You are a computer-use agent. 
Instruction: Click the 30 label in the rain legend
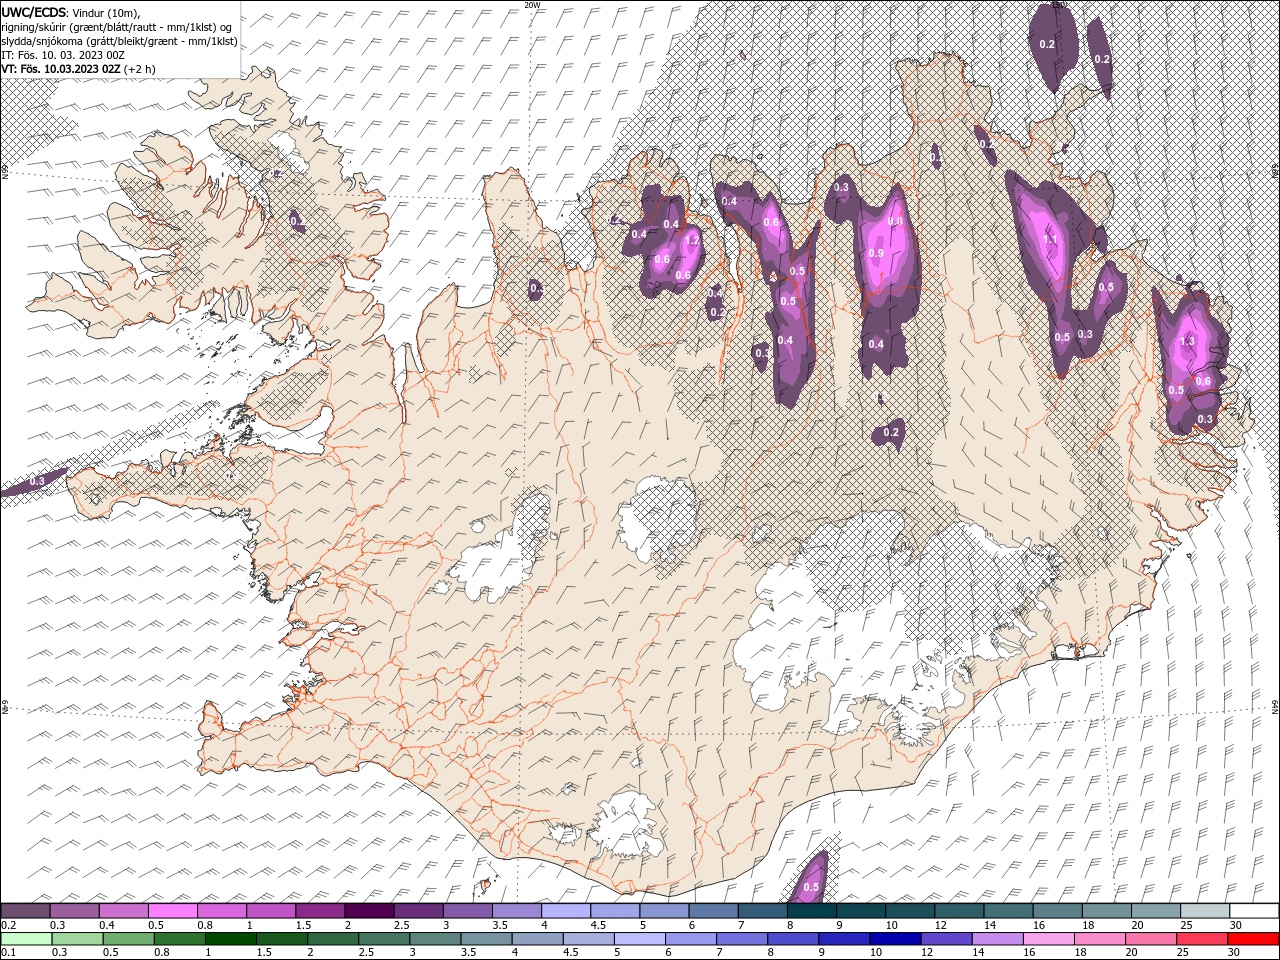(x=1235, y=953)
